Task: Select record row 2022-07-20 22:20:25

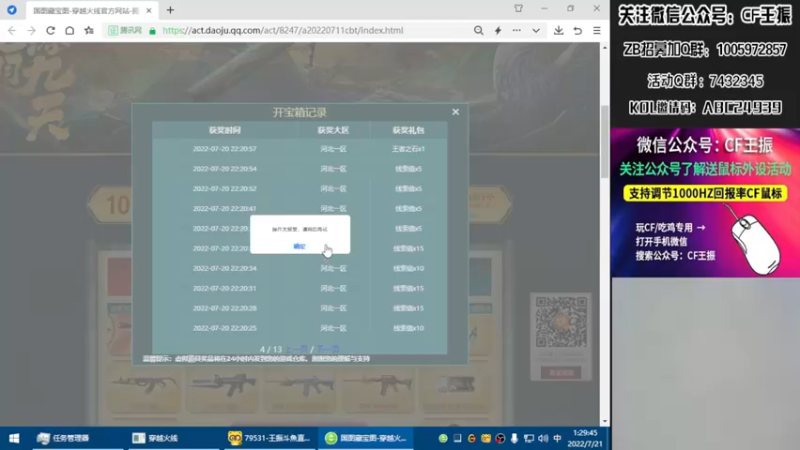Action: 299,328
